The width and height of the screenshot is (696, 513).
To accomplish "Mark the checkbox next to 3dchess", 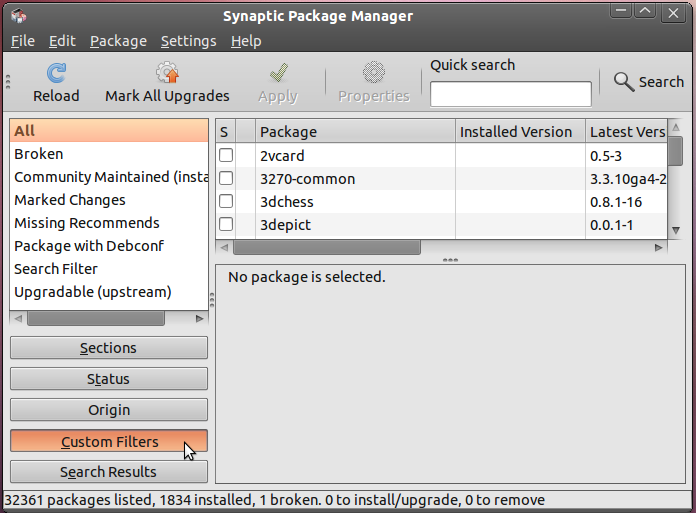I will (226, 201).
